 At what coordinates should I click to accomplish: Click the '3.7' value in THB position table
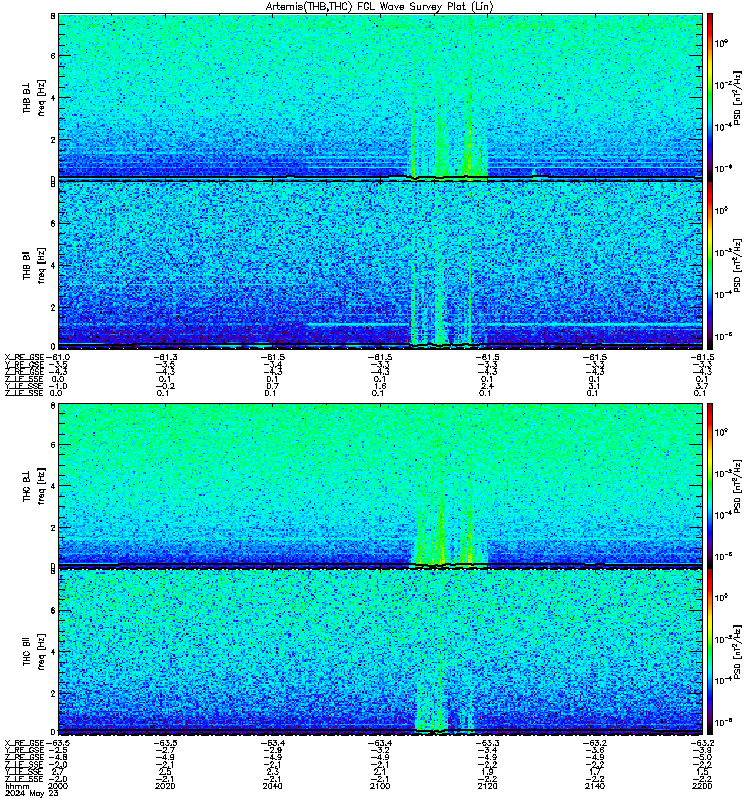pyautogui.click(x=702, y=386)
